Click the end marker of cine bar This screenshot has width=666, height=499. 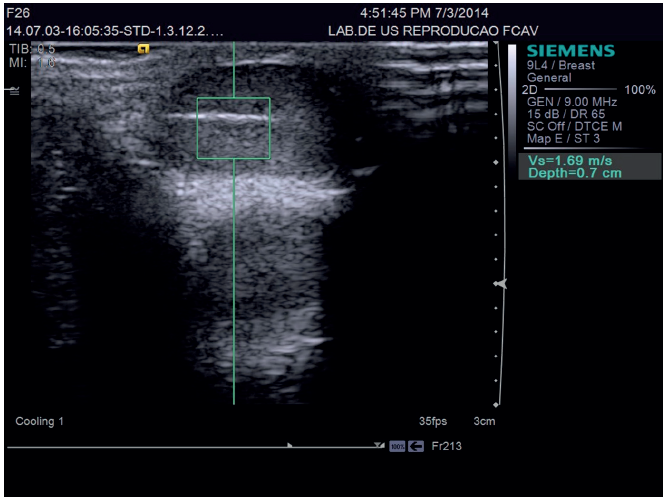[x=379, y=445]
